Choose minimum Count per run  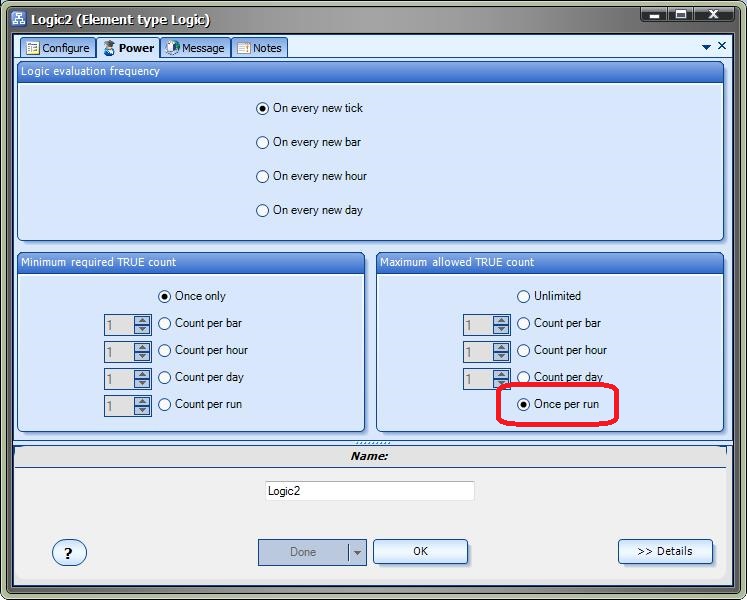[200, 405]
